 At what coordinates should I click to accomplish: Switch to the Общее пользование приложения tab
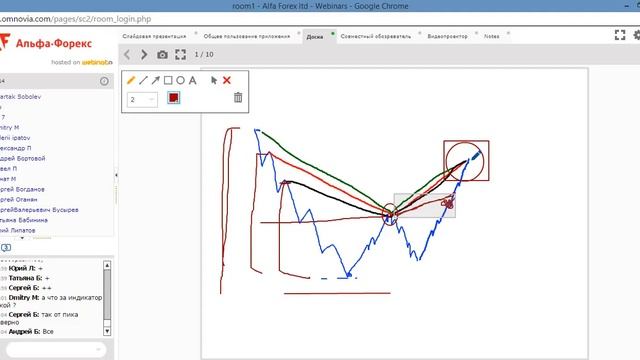(247, 36)
